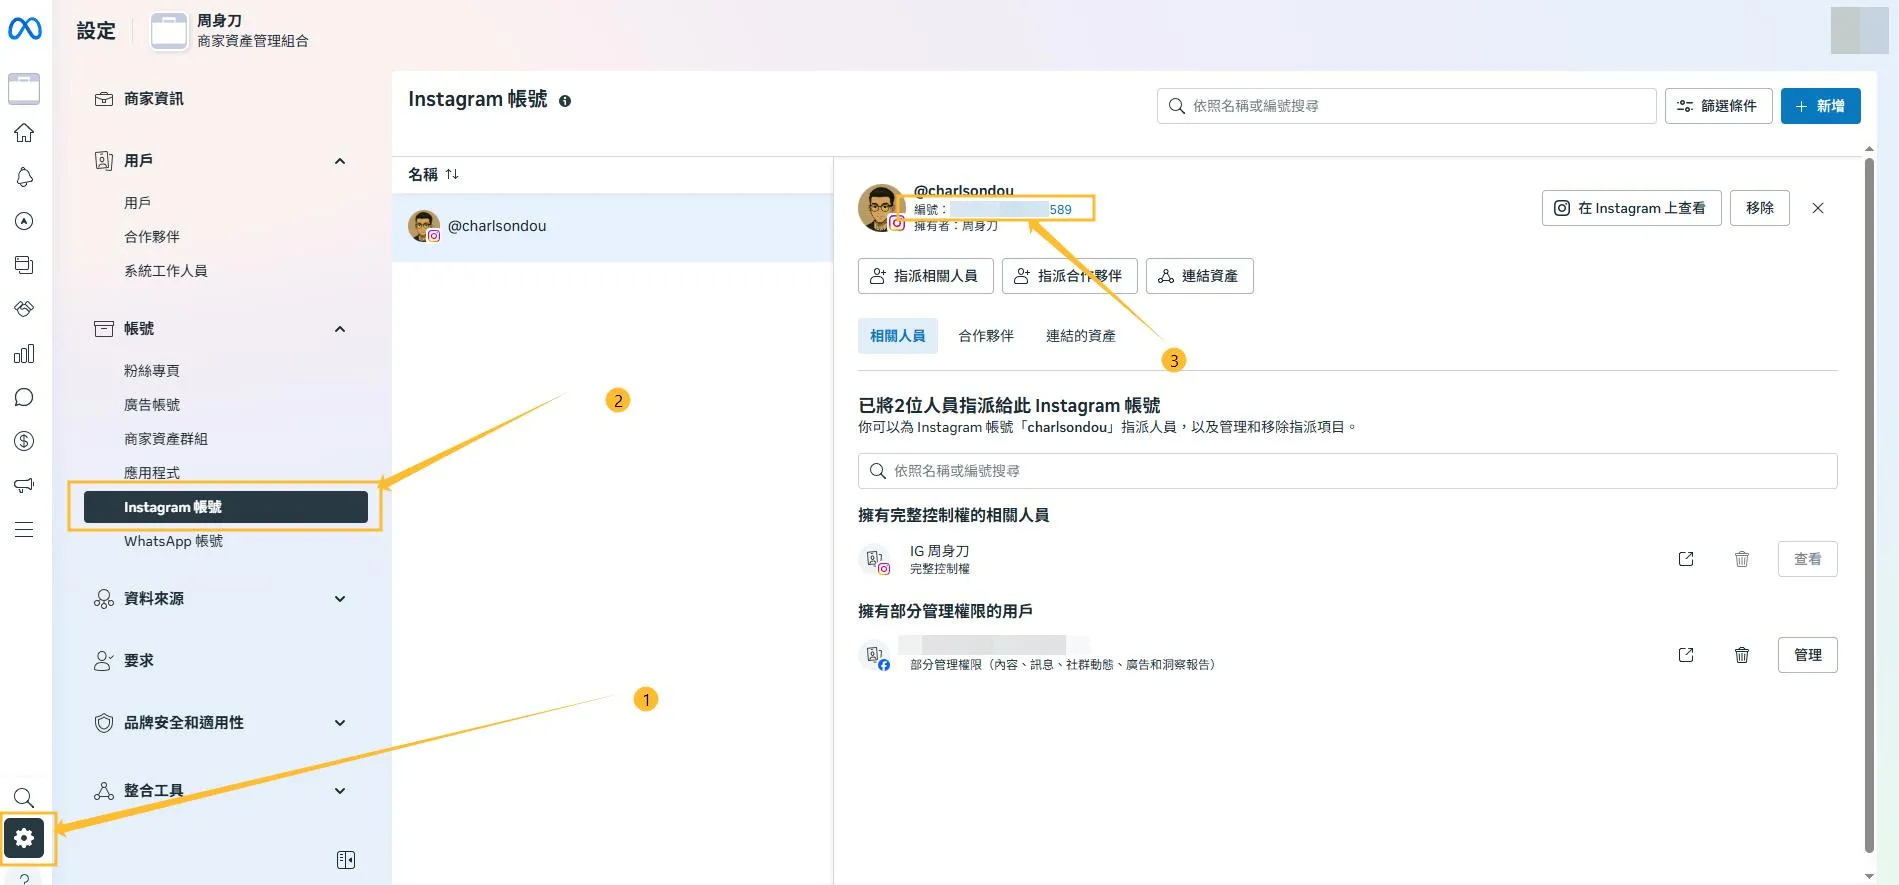Collapse the 用戶 section

tap(340, 161)
